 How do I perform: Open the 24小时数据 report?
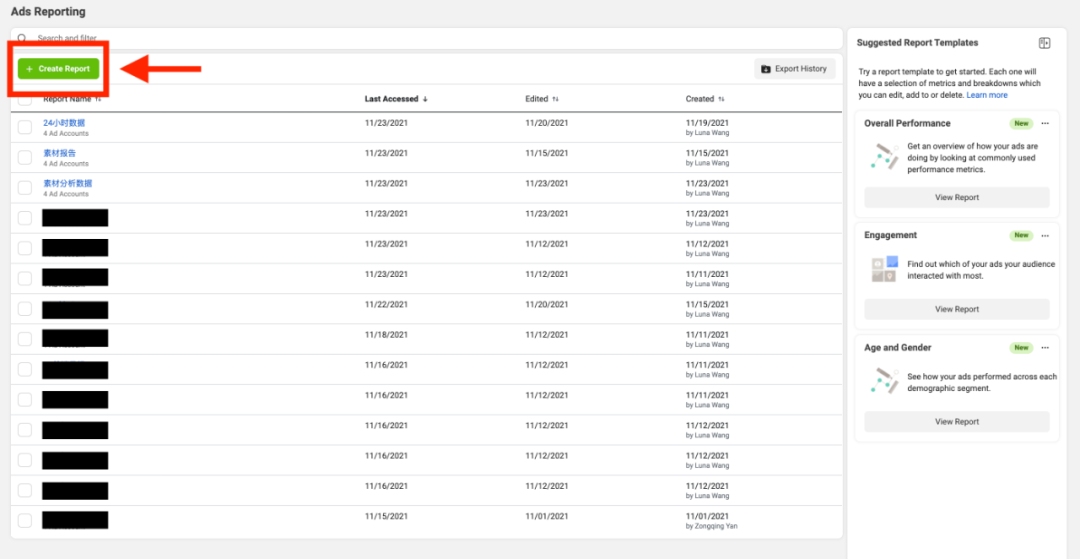click(64, 123)
